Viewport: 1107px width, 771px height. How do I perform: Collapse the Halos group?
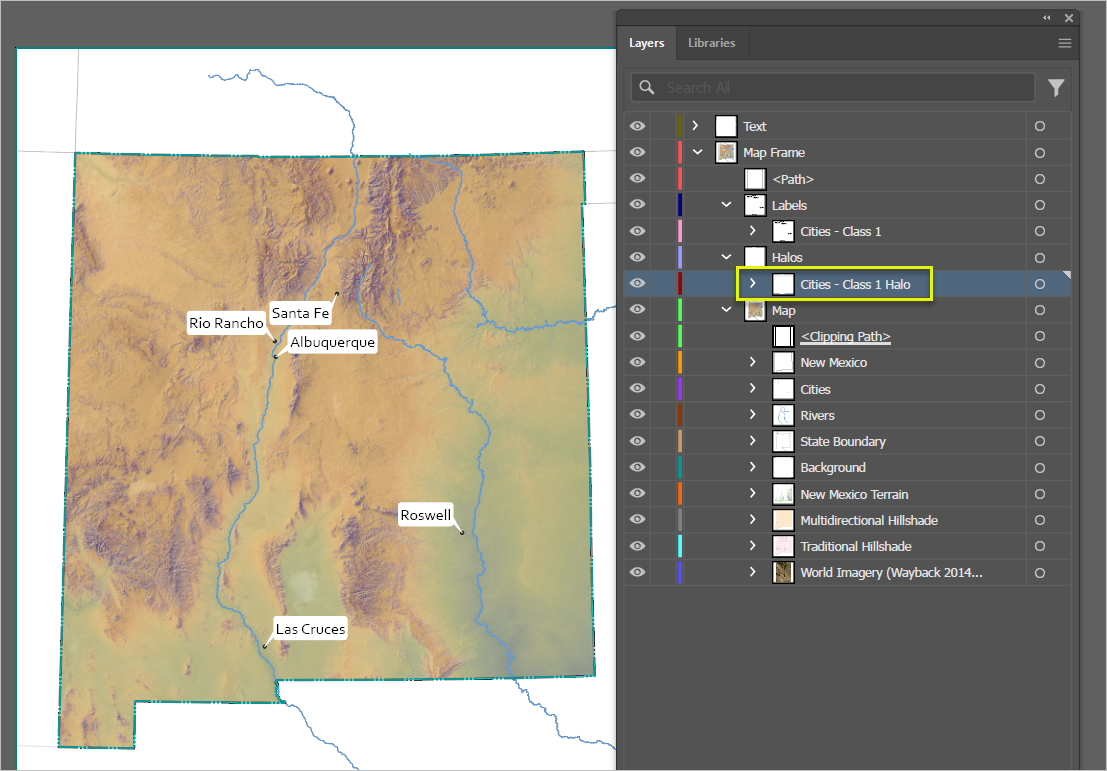725,257
